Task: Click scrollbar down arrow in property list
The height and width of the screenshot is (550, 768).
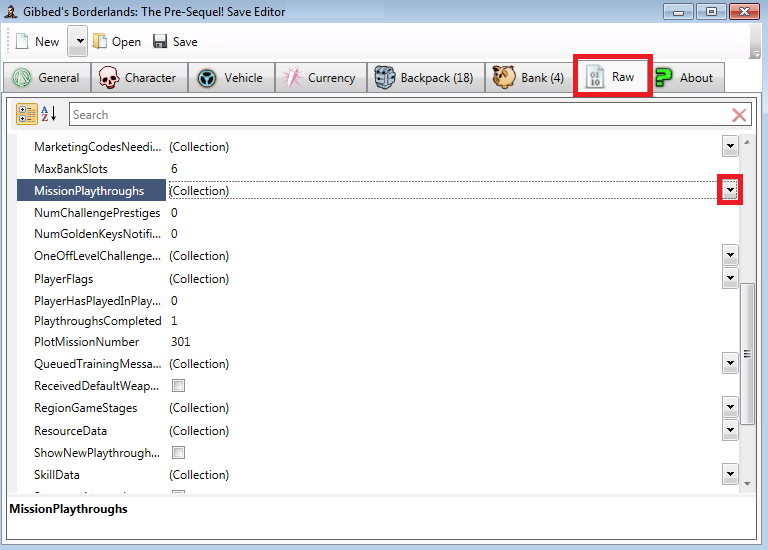Action: click(x=747, y=483)
